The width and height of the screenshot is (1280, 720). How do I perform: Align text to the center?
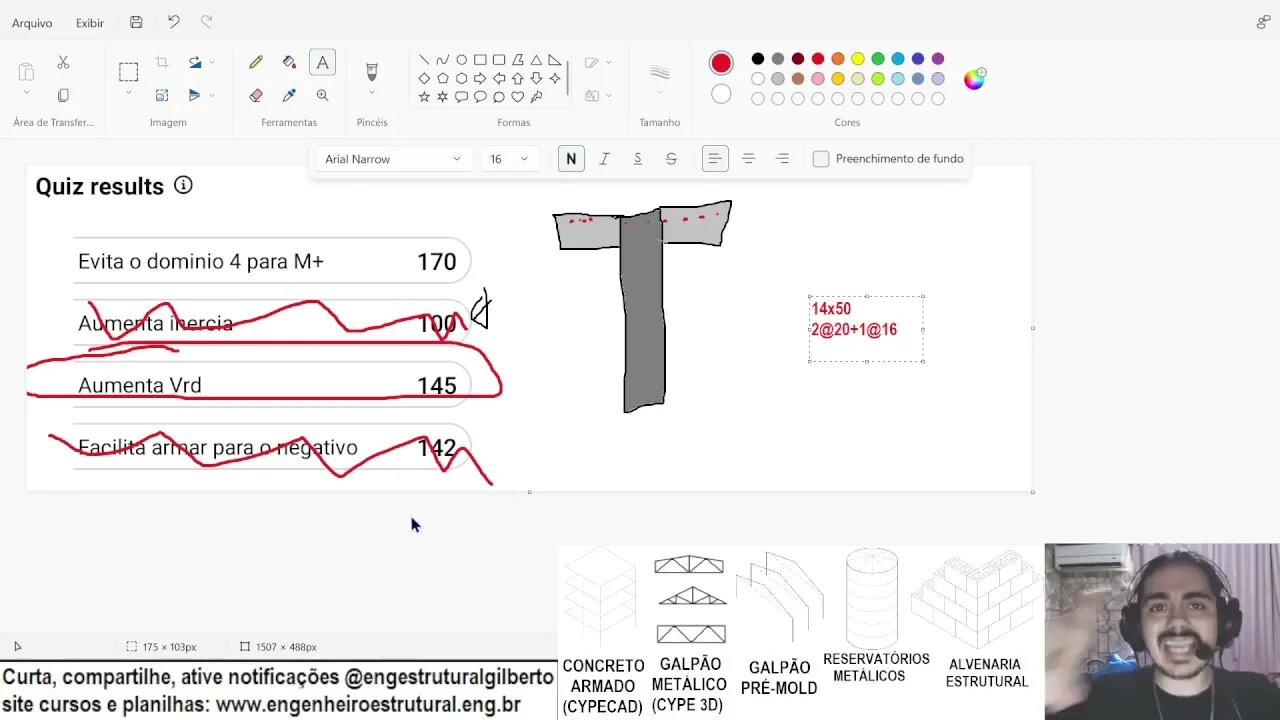pyautogui.click(x=748, y=159)
